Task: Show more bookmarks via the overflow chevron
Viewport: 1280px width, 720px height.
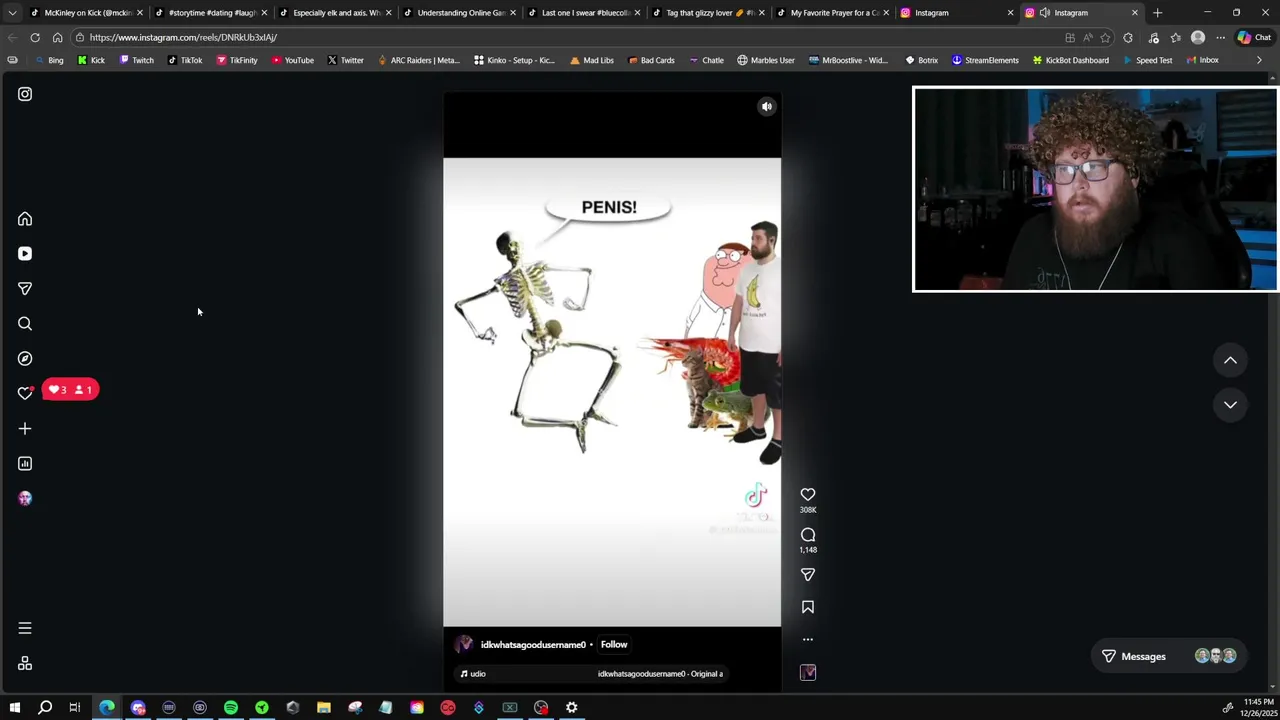Action: [1259, 60]
